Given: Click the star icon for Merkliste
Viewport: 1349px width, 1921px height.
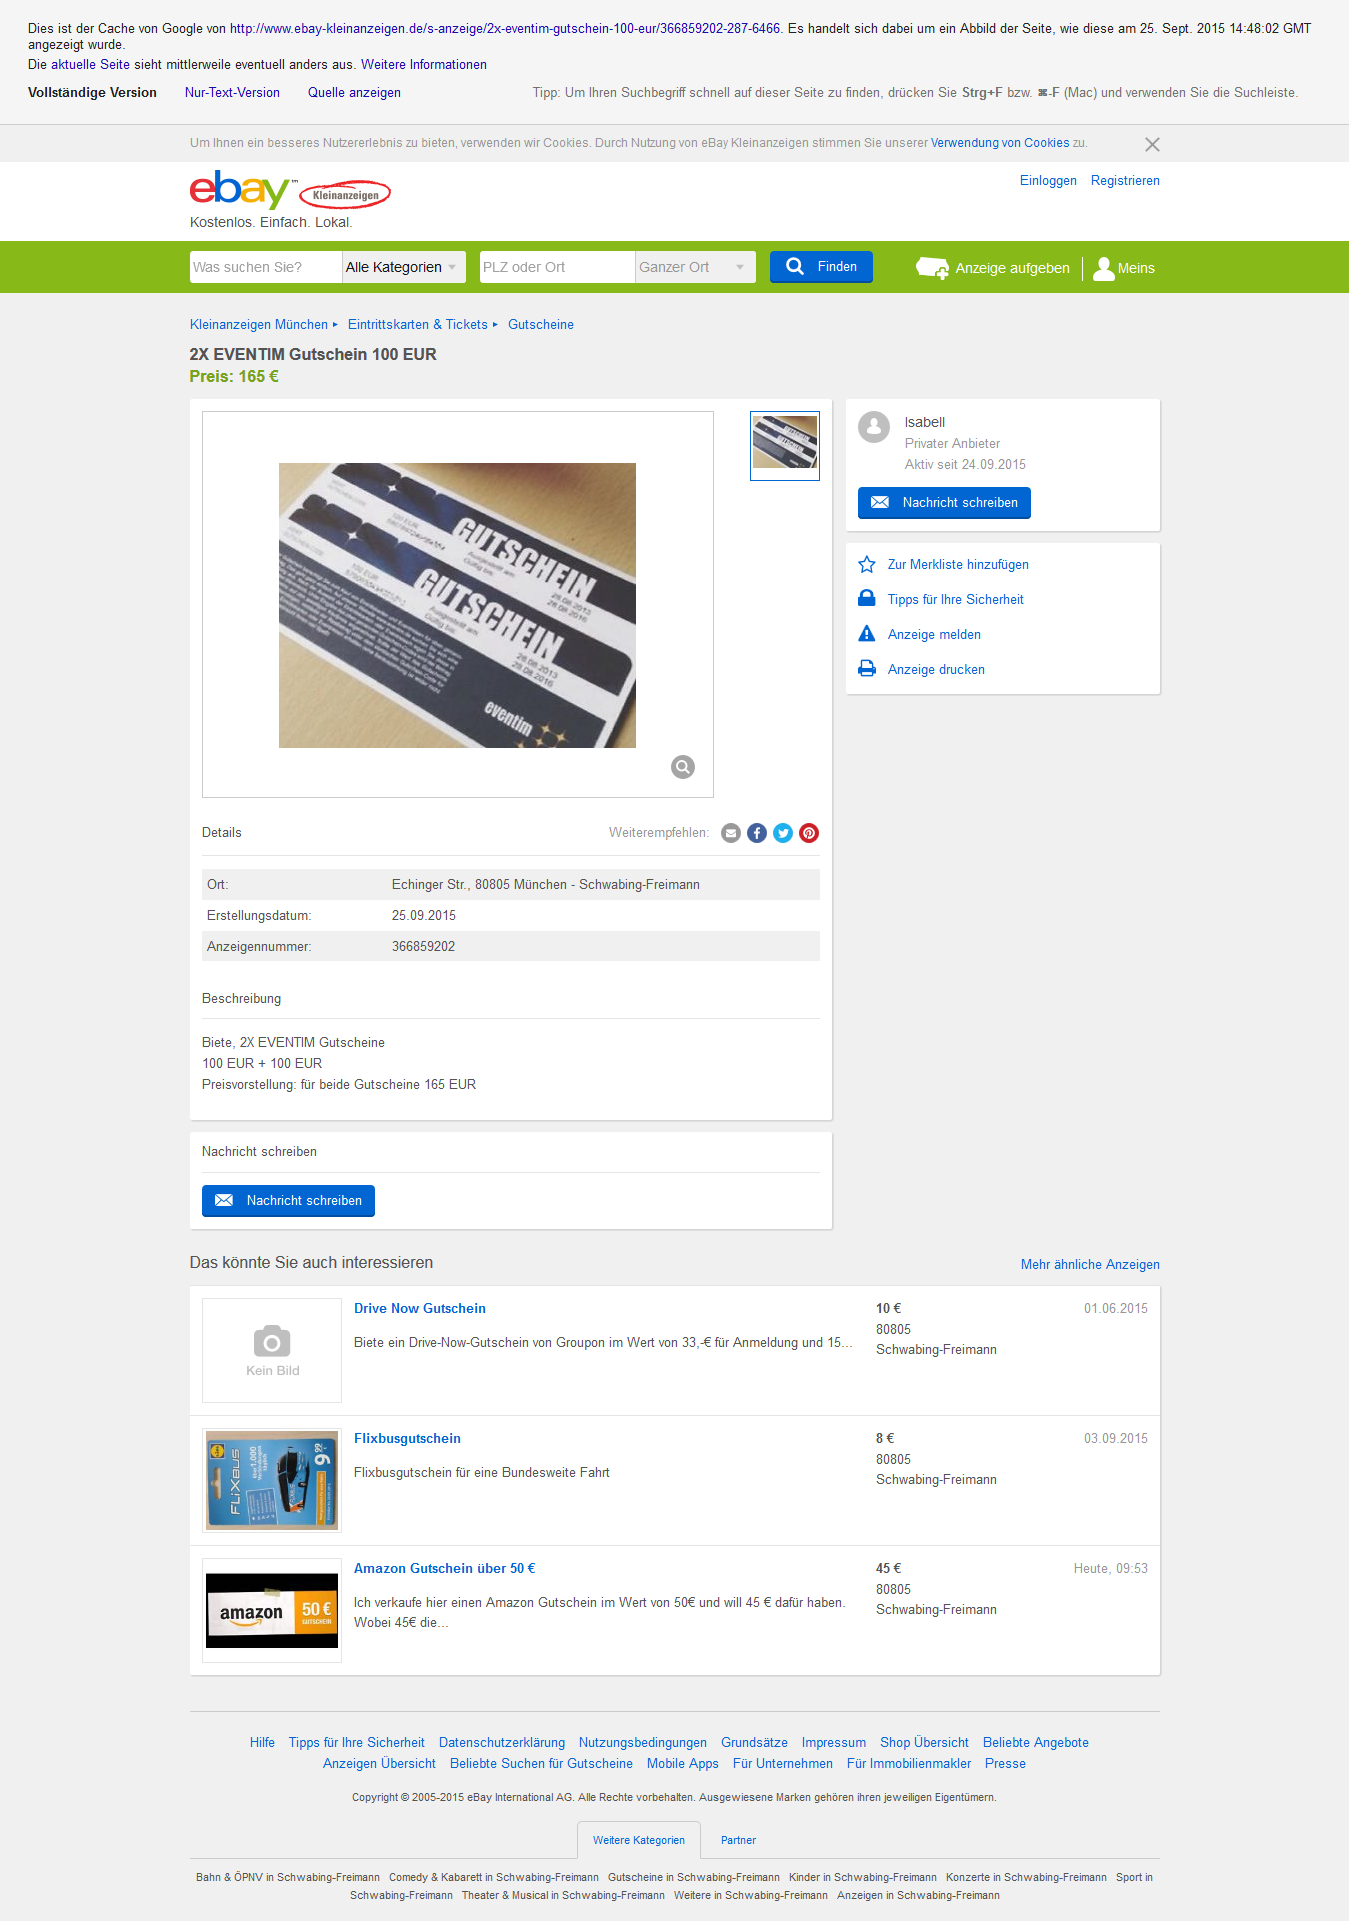Looking at the screenshot, I should pos(867,564).
